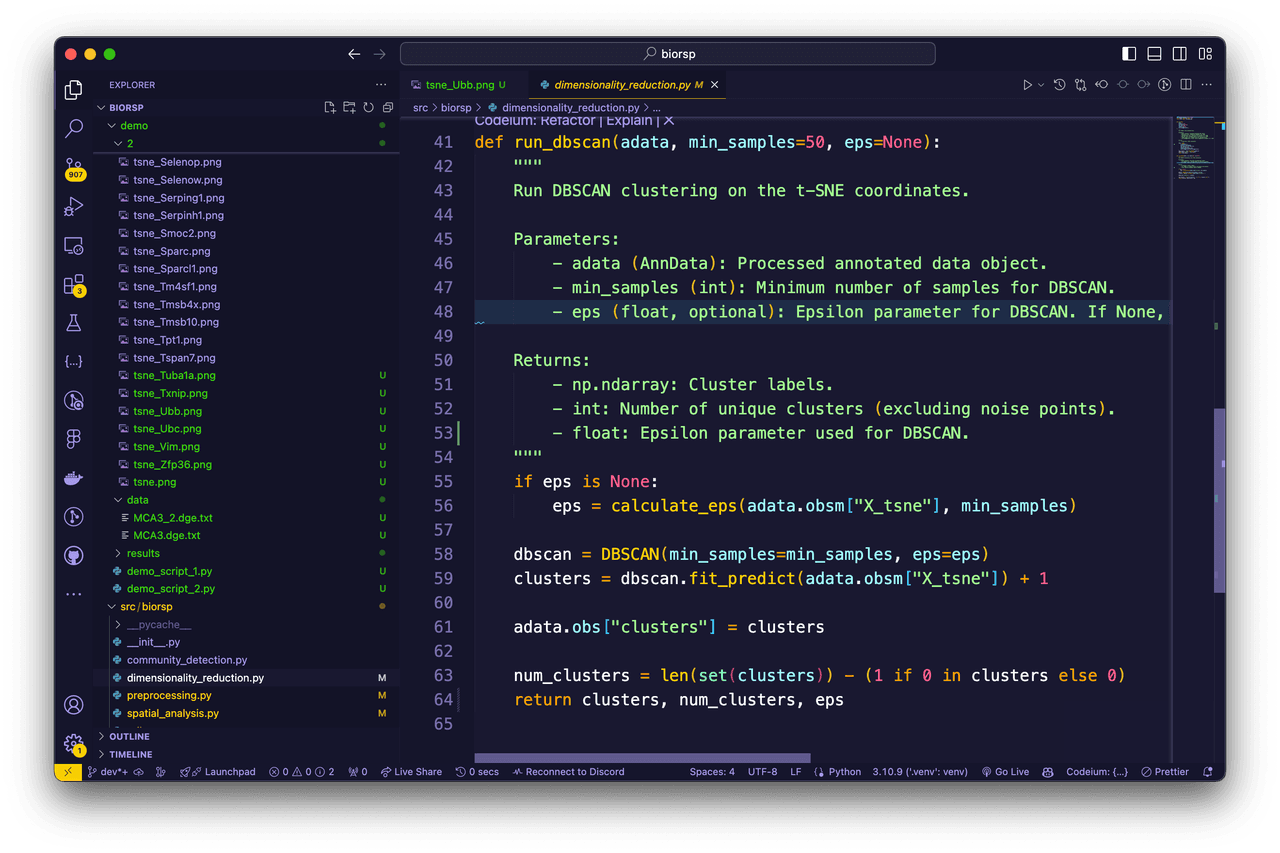Open the Search view in activity bar
Viewport: 1280px width, 853px height.
coord(74,128)
